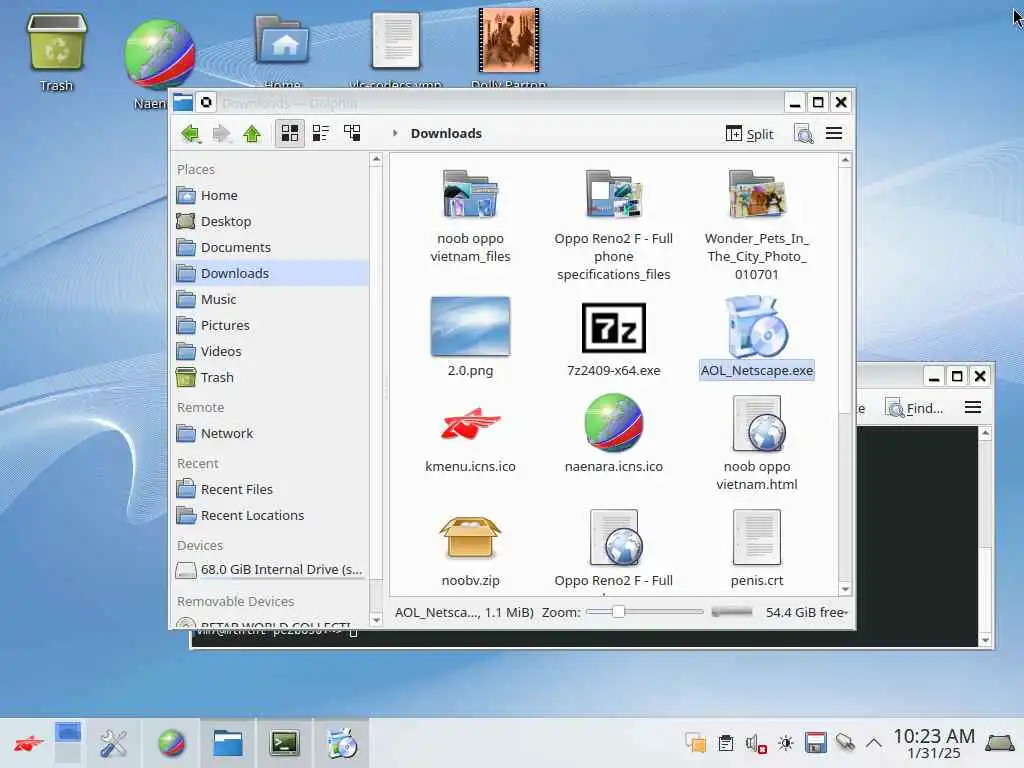The image size is (1024, 768).
Task: Click scrollbar down arrow in background window
Action: (985, 640)
